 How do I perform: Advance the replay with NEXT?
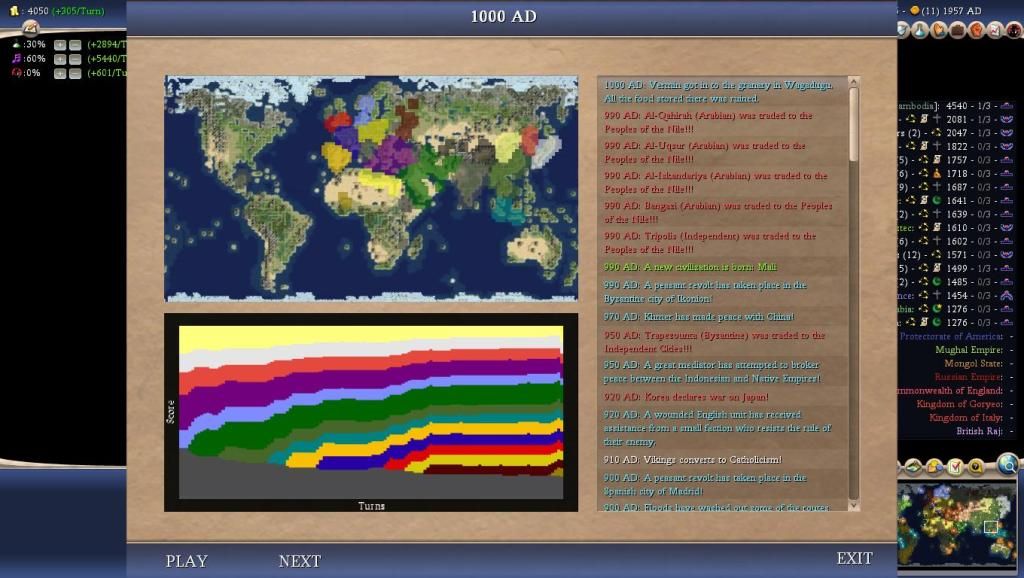[300, 561]
